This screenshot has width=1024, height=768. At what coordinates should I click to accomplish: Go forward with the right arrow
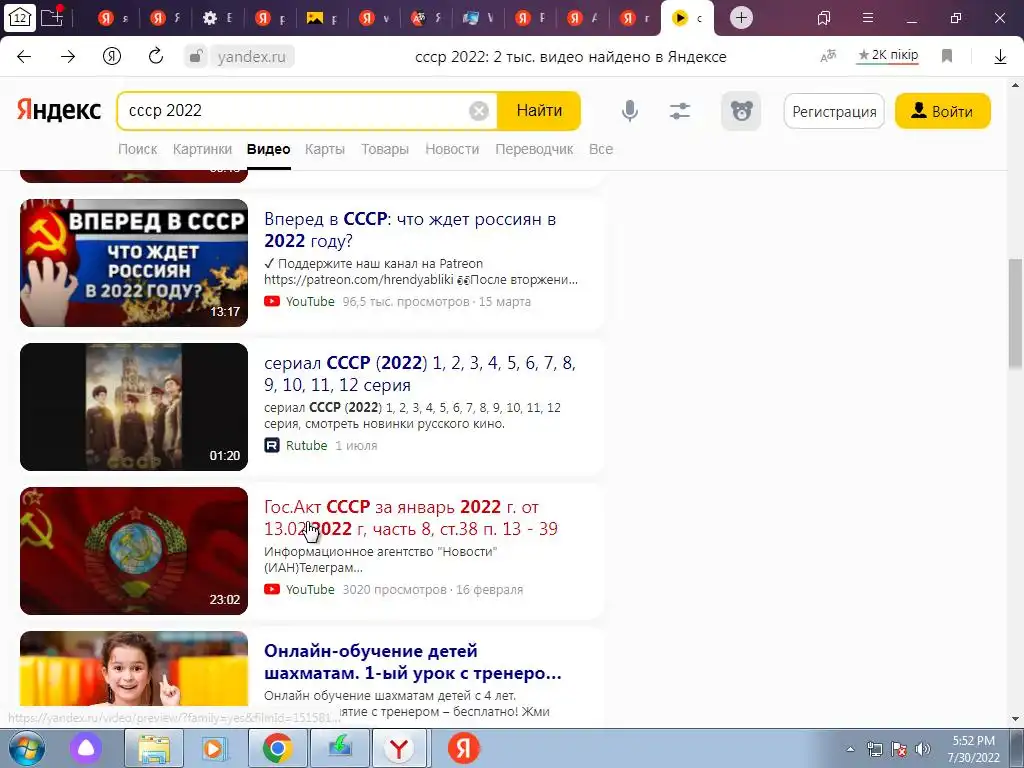[68, 57]
